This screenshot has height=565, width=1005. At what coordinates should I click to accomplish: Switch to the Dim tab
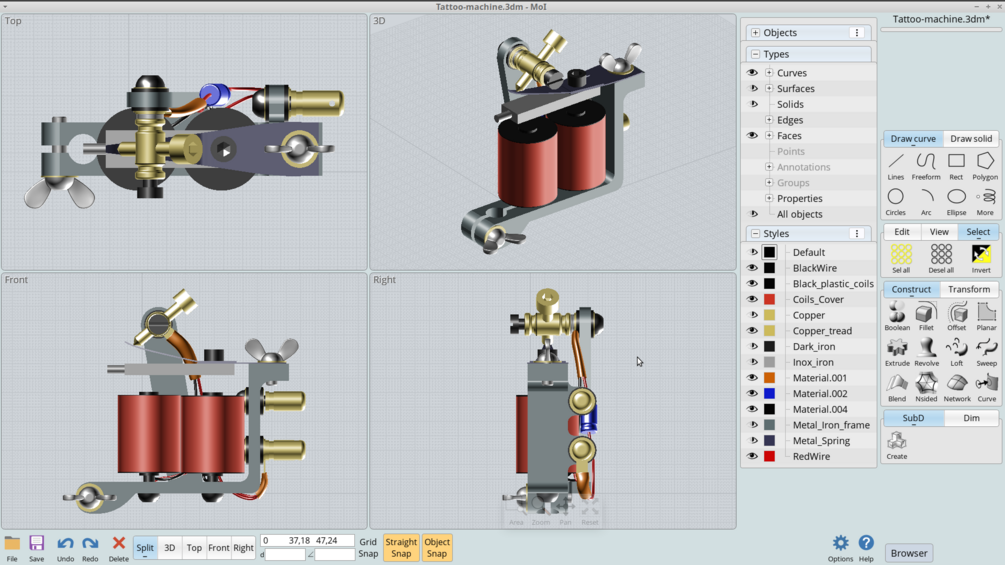click(x=972, y=418)
